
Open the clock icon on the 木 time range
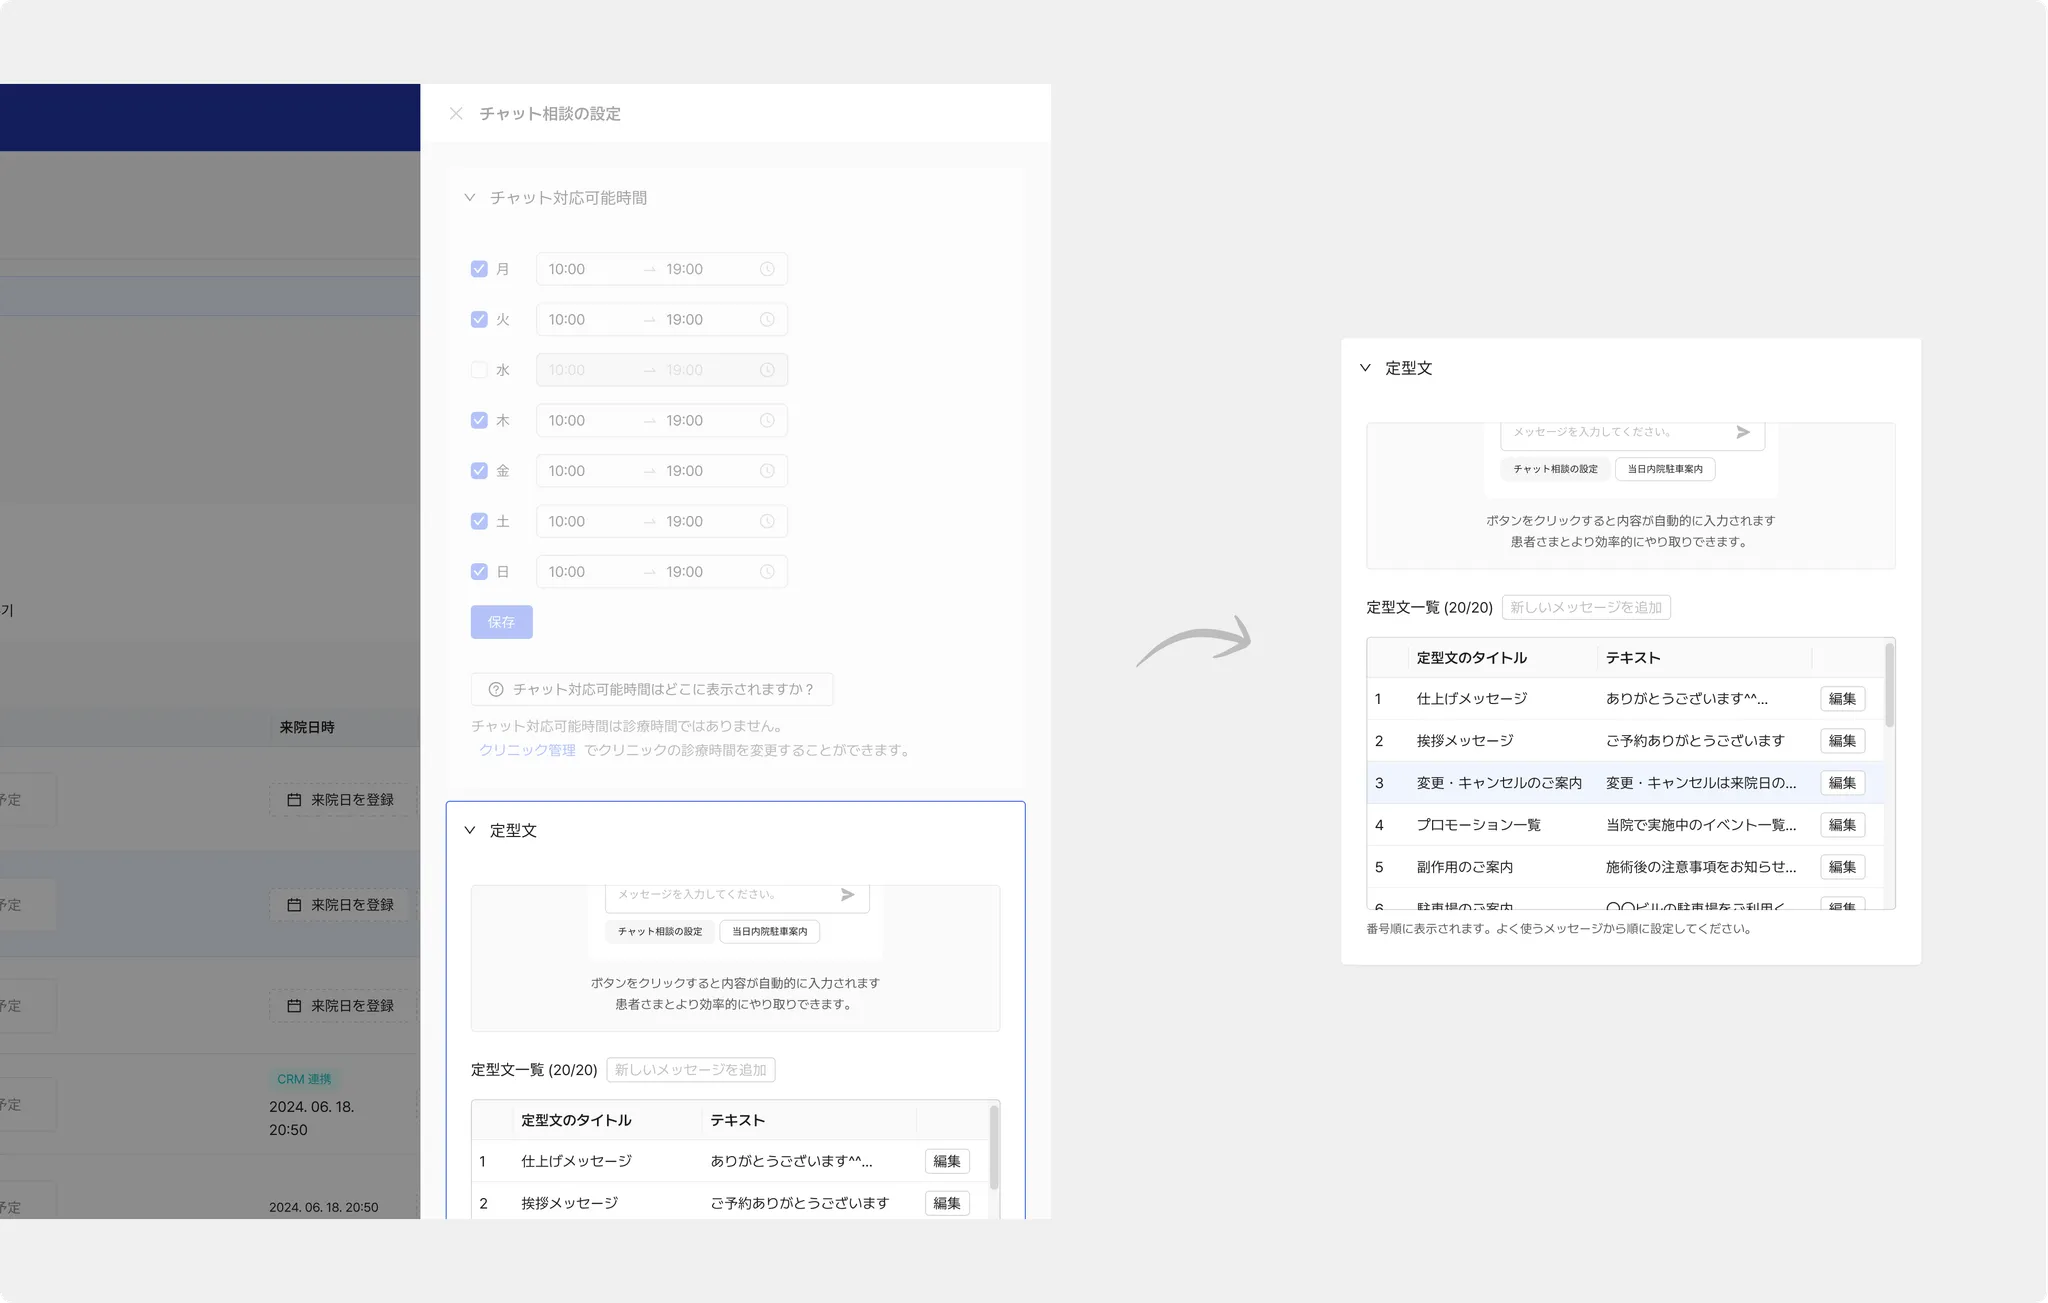point(767,421)
